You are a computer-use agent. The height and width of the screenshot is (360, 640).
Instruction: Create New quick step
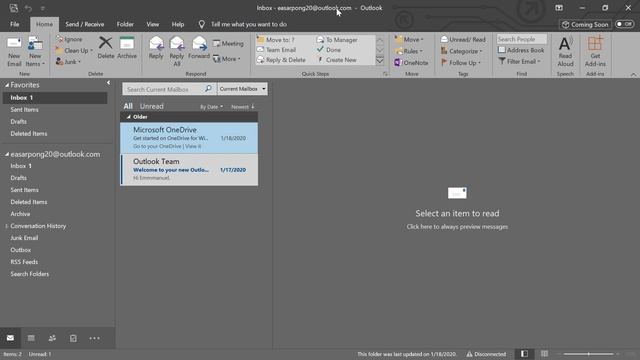337,60
